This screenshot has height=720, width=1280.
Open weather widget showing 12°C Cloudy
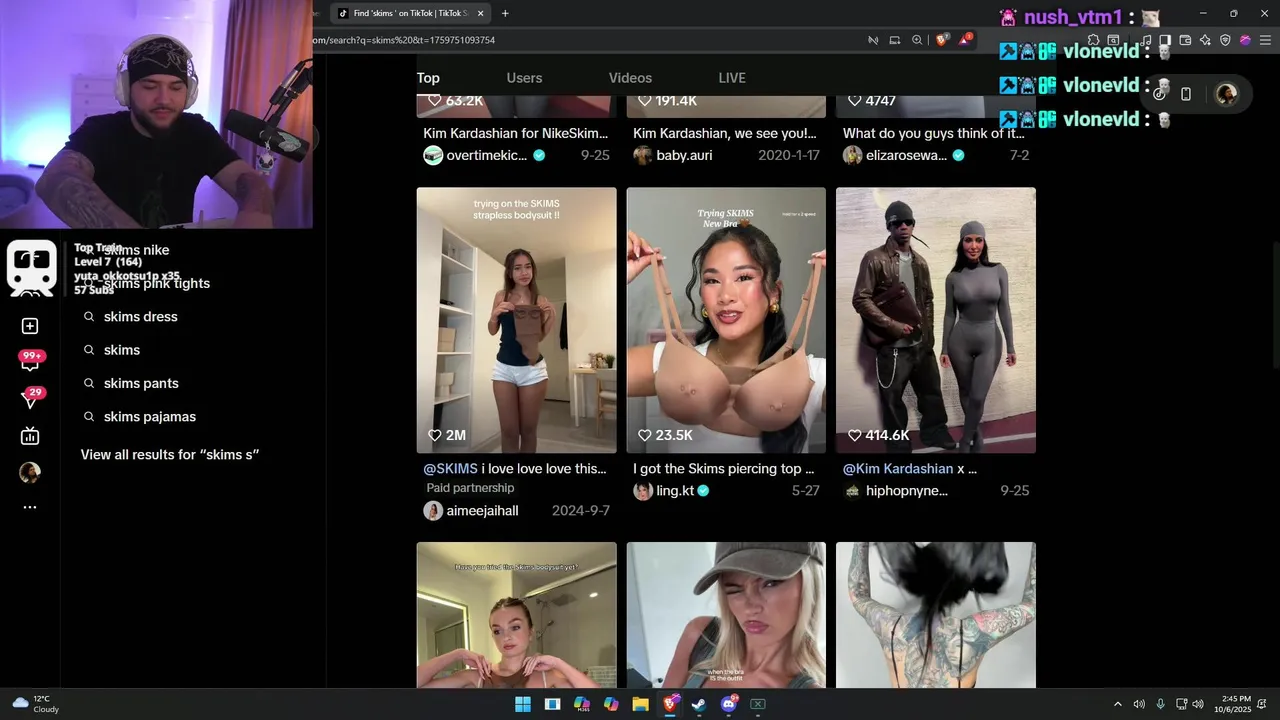click(x=35, y=704)
